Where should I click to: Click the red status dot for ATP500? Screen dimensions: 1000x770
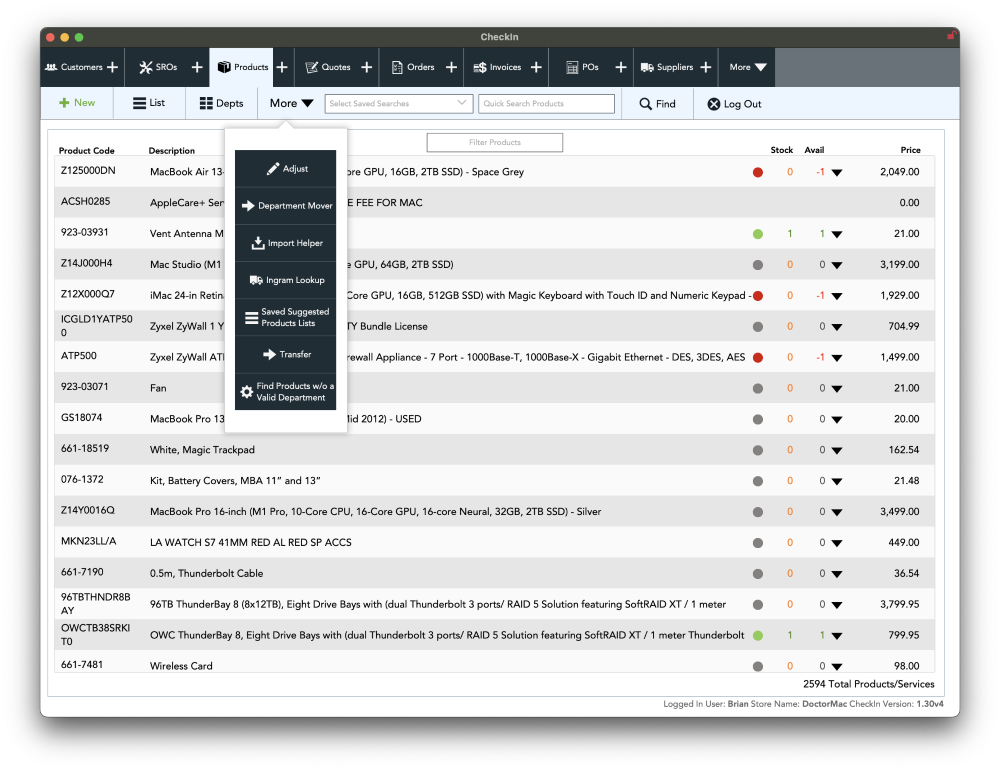[758, 358]
